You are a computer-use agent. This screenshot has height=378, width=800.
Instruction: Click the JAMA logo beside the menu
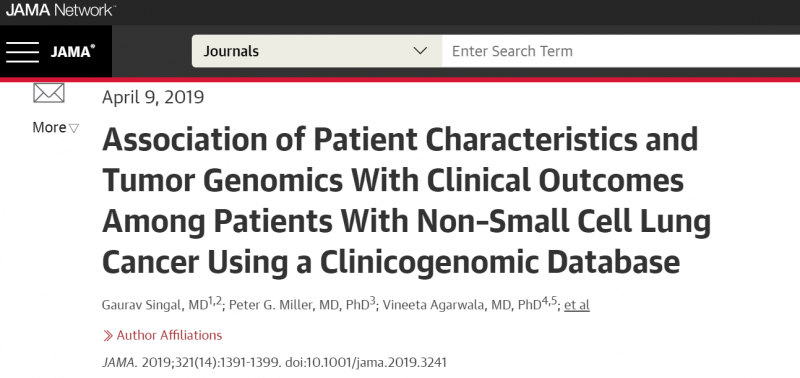(x=72, y=52)
